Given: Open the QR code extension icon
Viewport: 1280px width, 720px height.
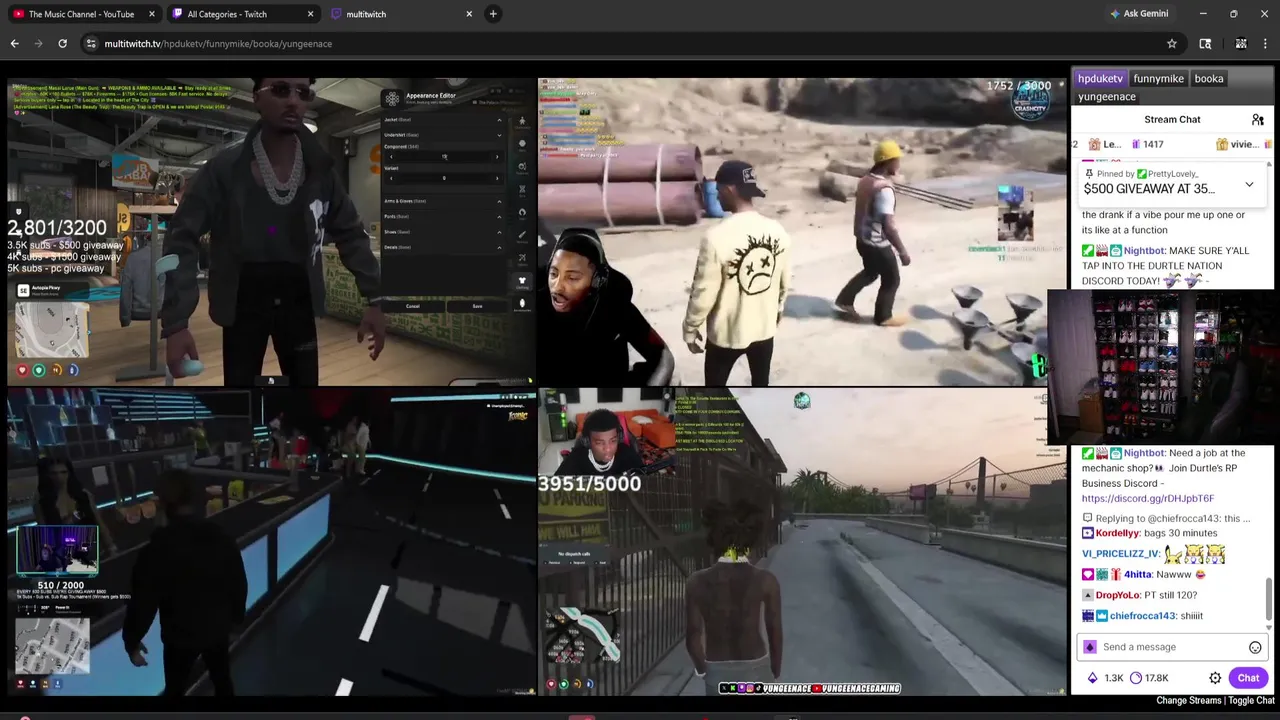Looking at the screenshot, I should tap(1241, 43).
